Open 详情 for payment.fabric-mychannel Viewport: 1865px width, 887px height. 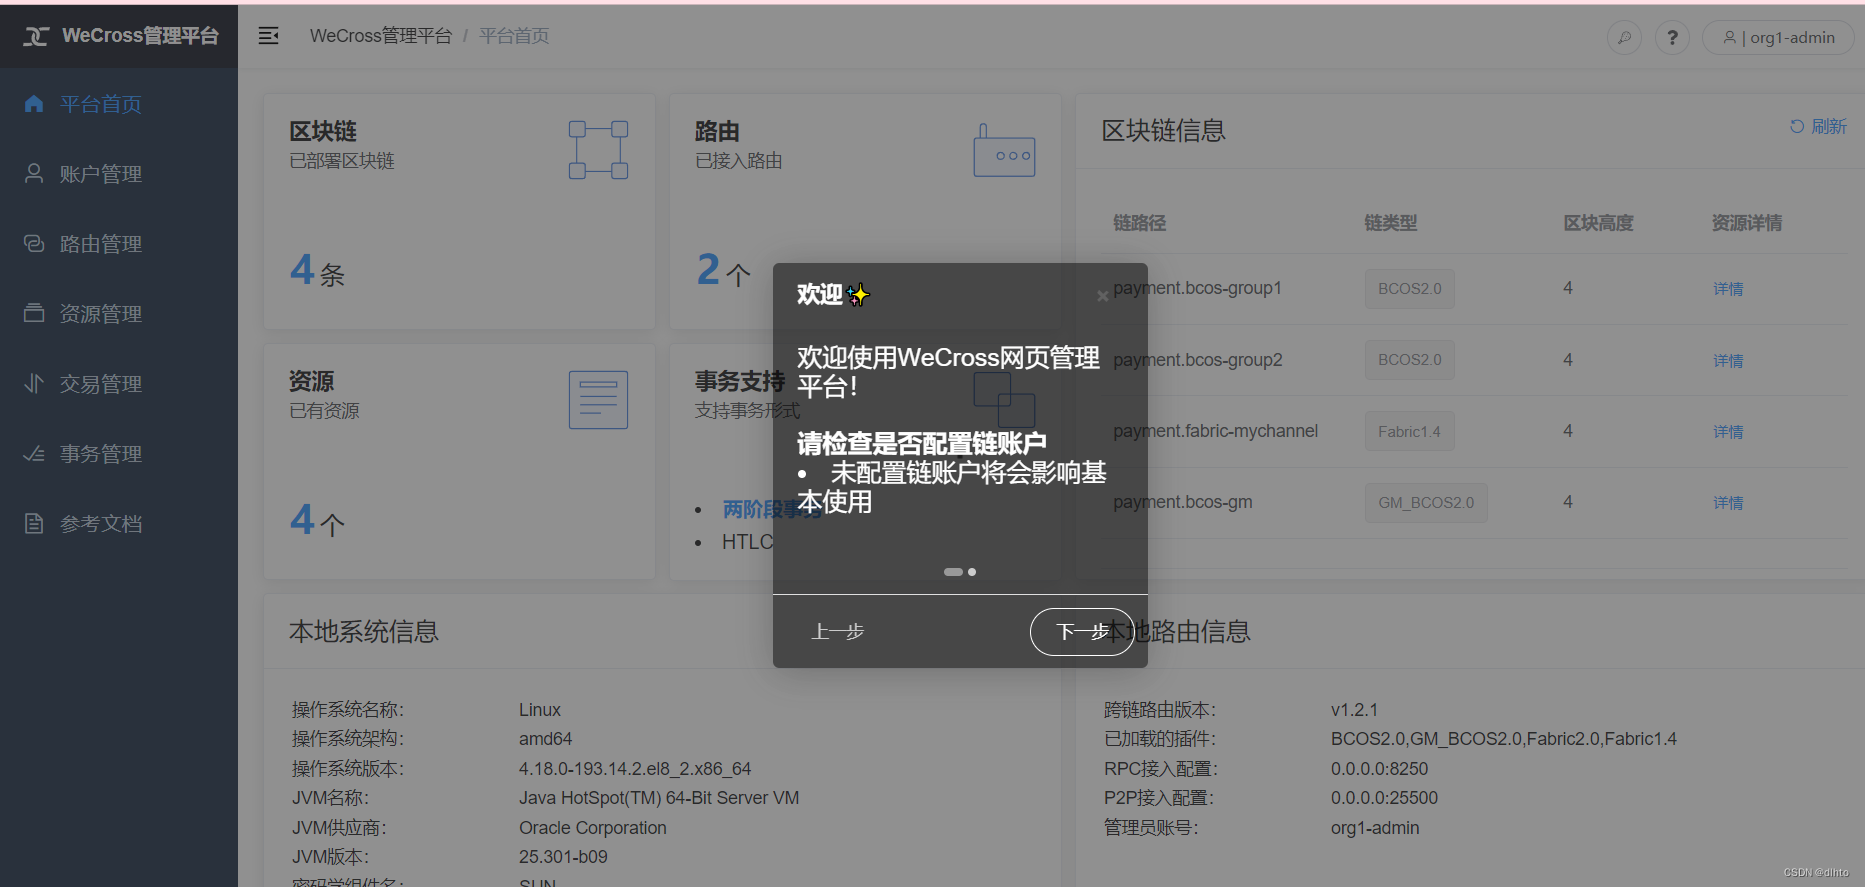click(1728, 432)
